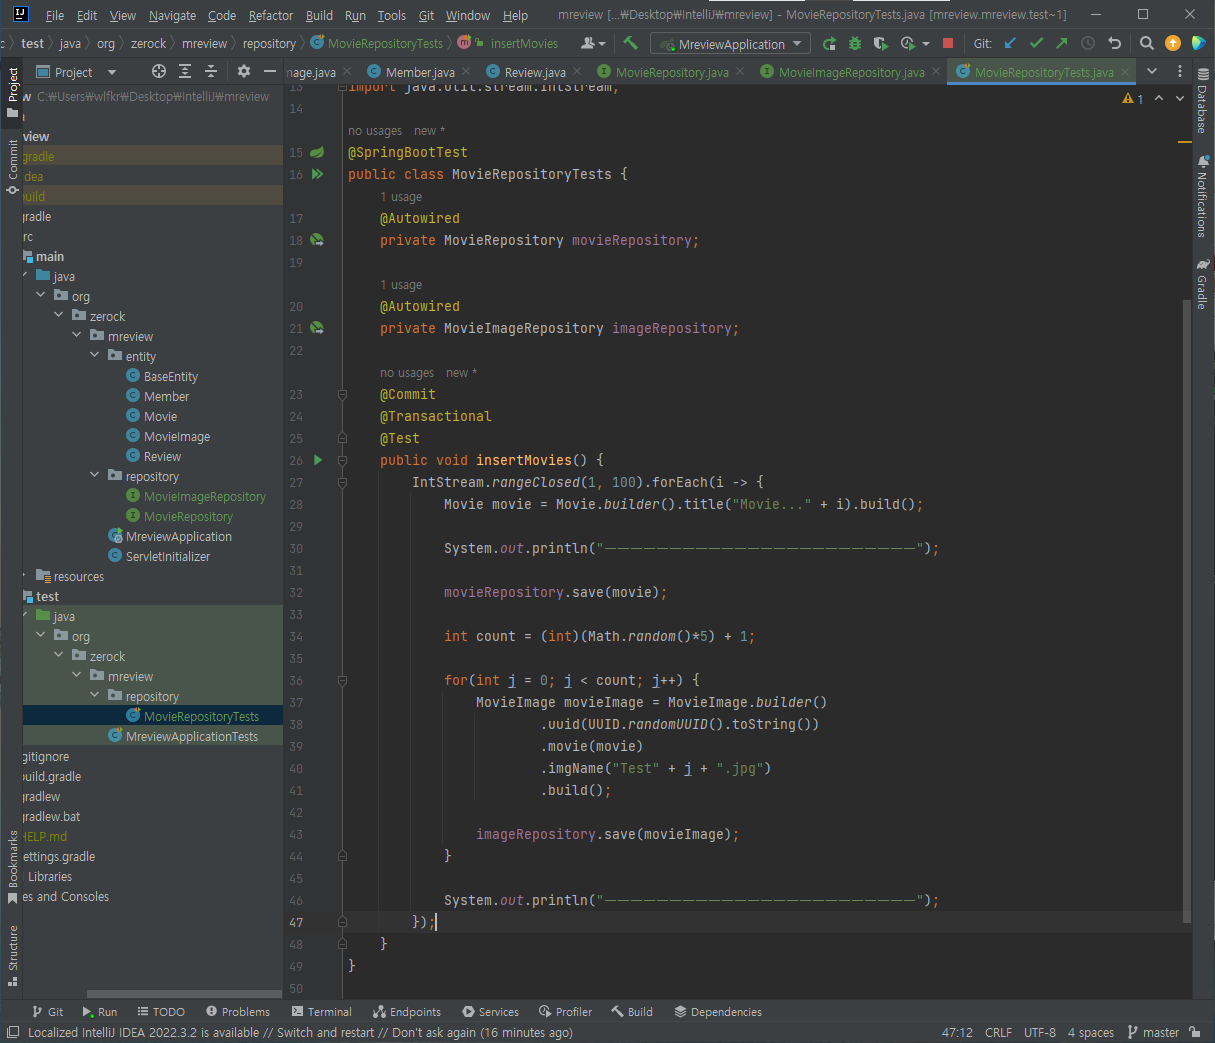The height and width of the screenshot is (1043, 1215).
Task: Collapse the entity package in tree
Action: (95, 355)
